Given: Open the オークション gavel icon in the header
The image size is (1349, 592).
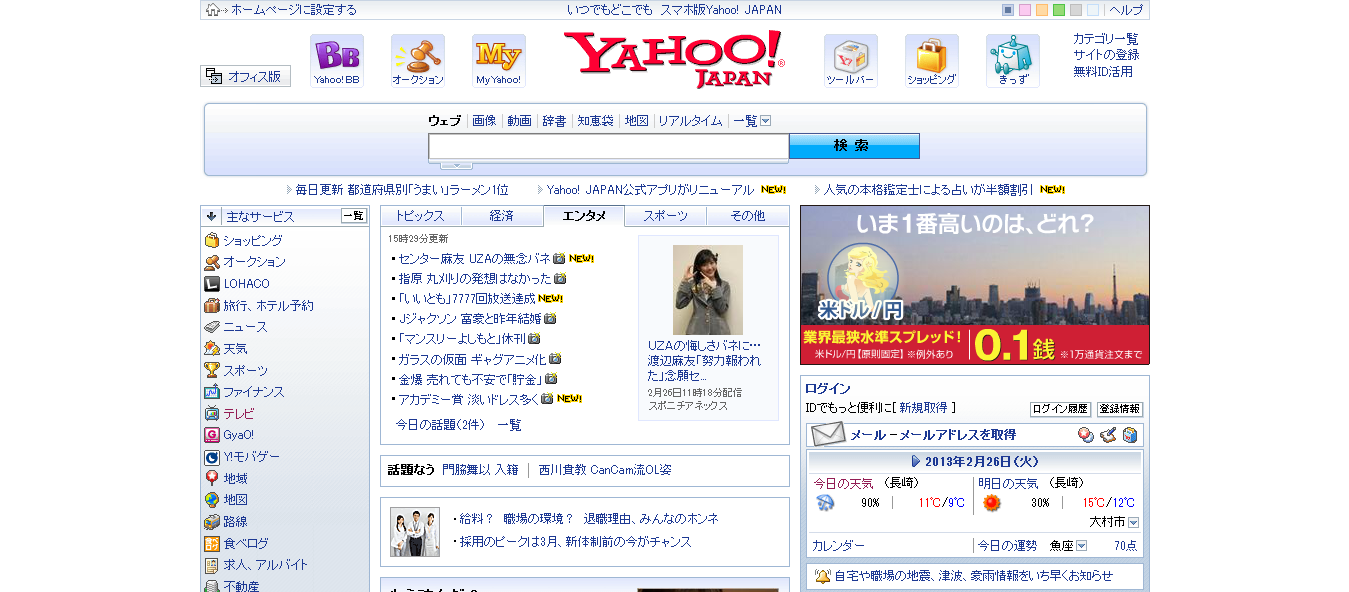Looking at the screenshot, I should click(x=417, y=61).
